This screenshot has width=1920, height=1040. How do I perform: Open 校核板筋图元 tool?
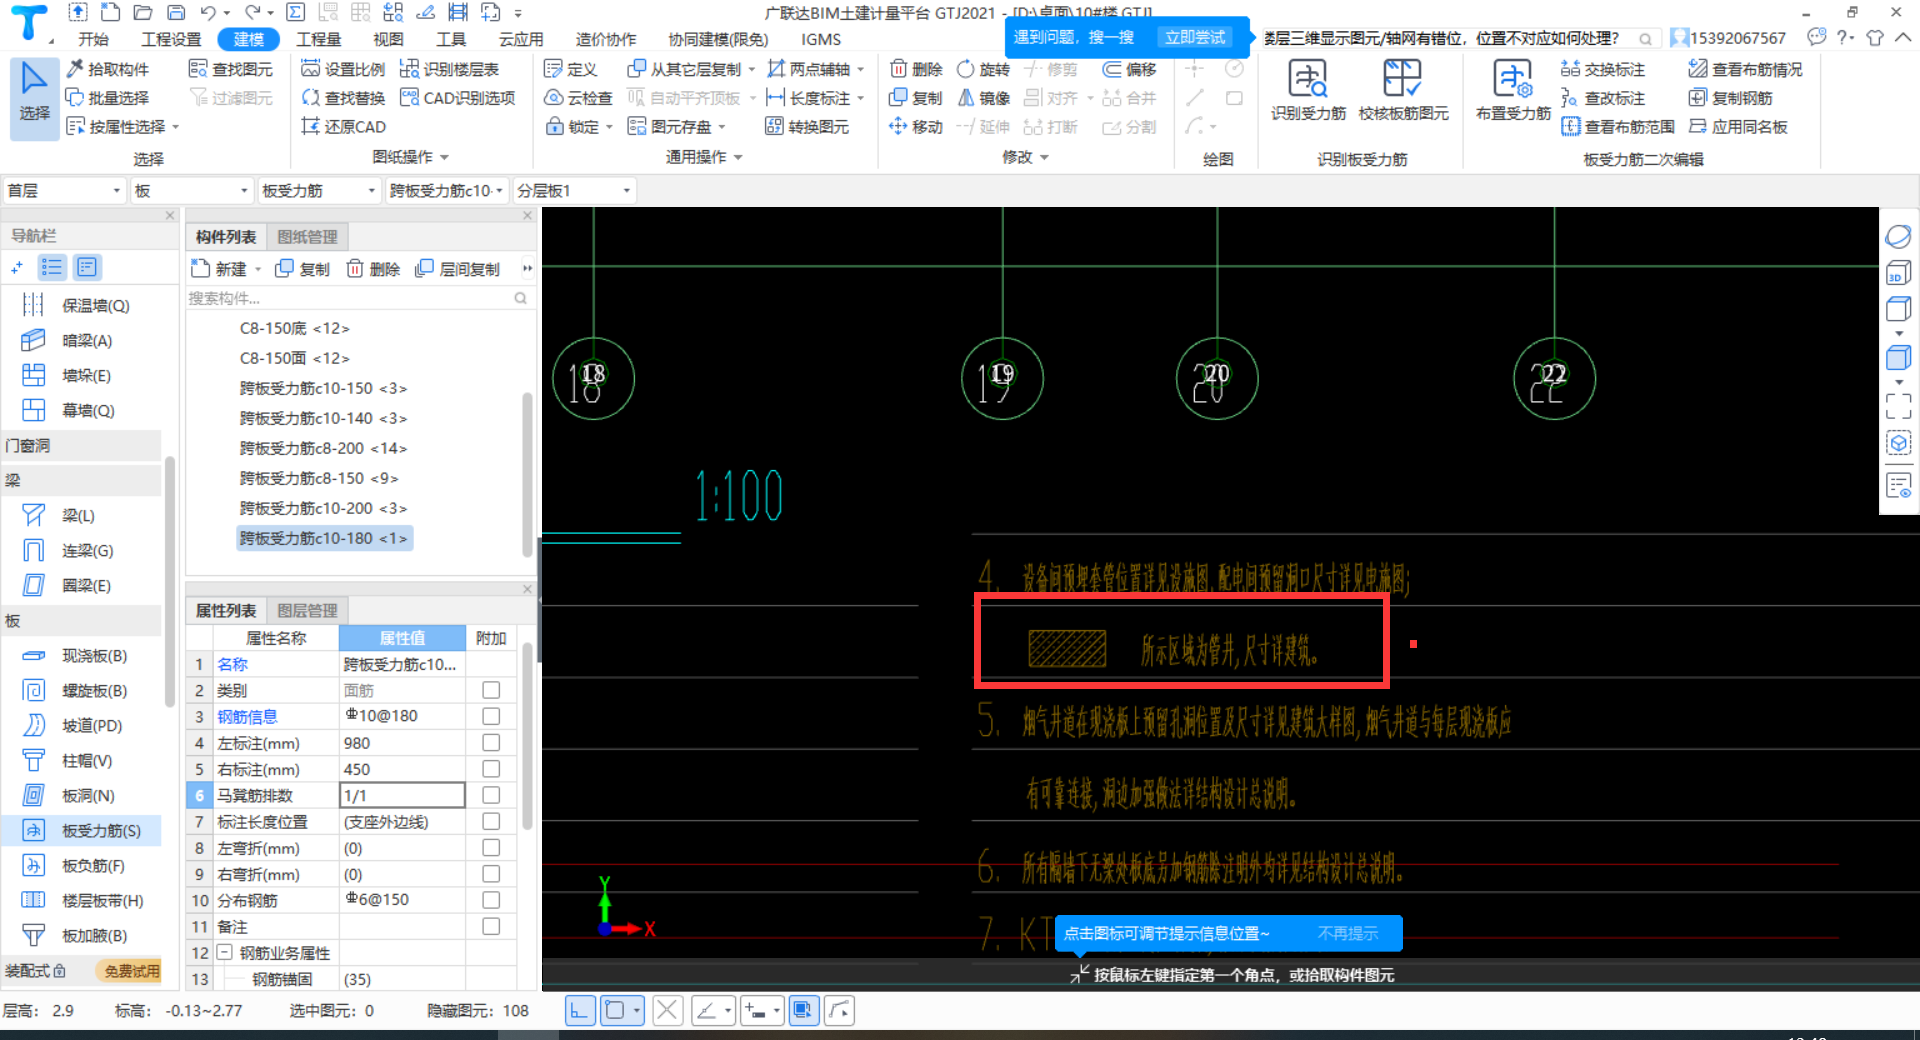tap(1403, 90)
